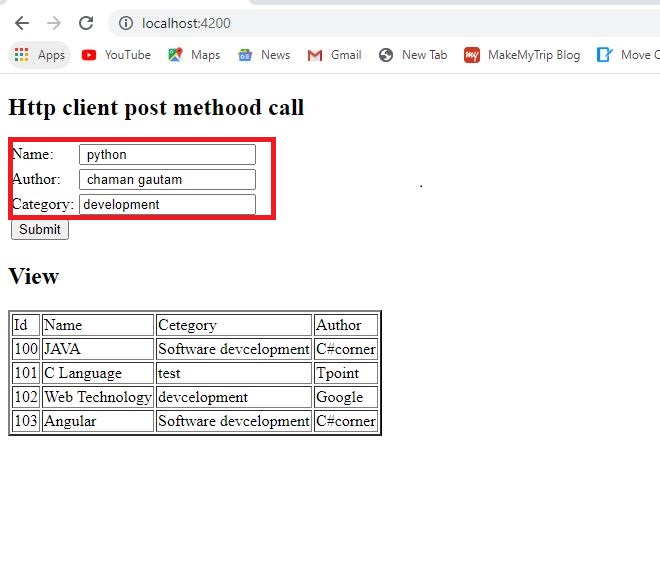The width and height of the screenshot is (660, 569).
Task: Select the Id column header
Action: tap(26, 325)
